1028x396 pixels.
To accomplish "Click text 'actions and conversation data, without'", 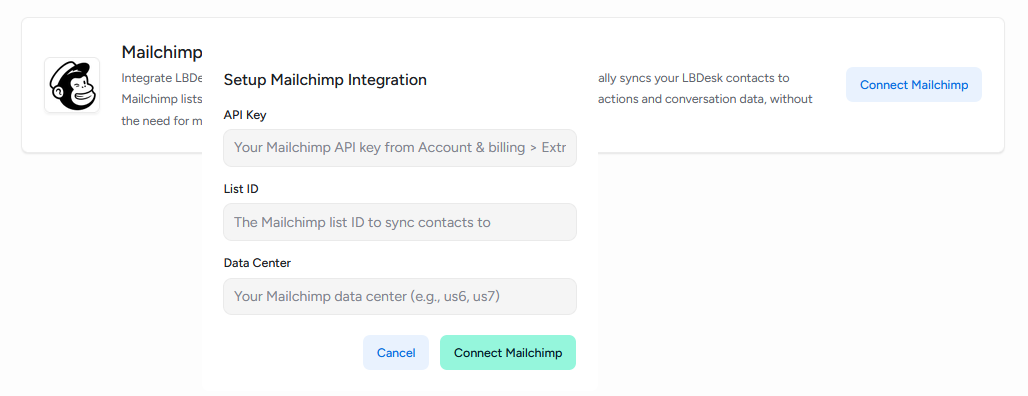I will point(705,99).
